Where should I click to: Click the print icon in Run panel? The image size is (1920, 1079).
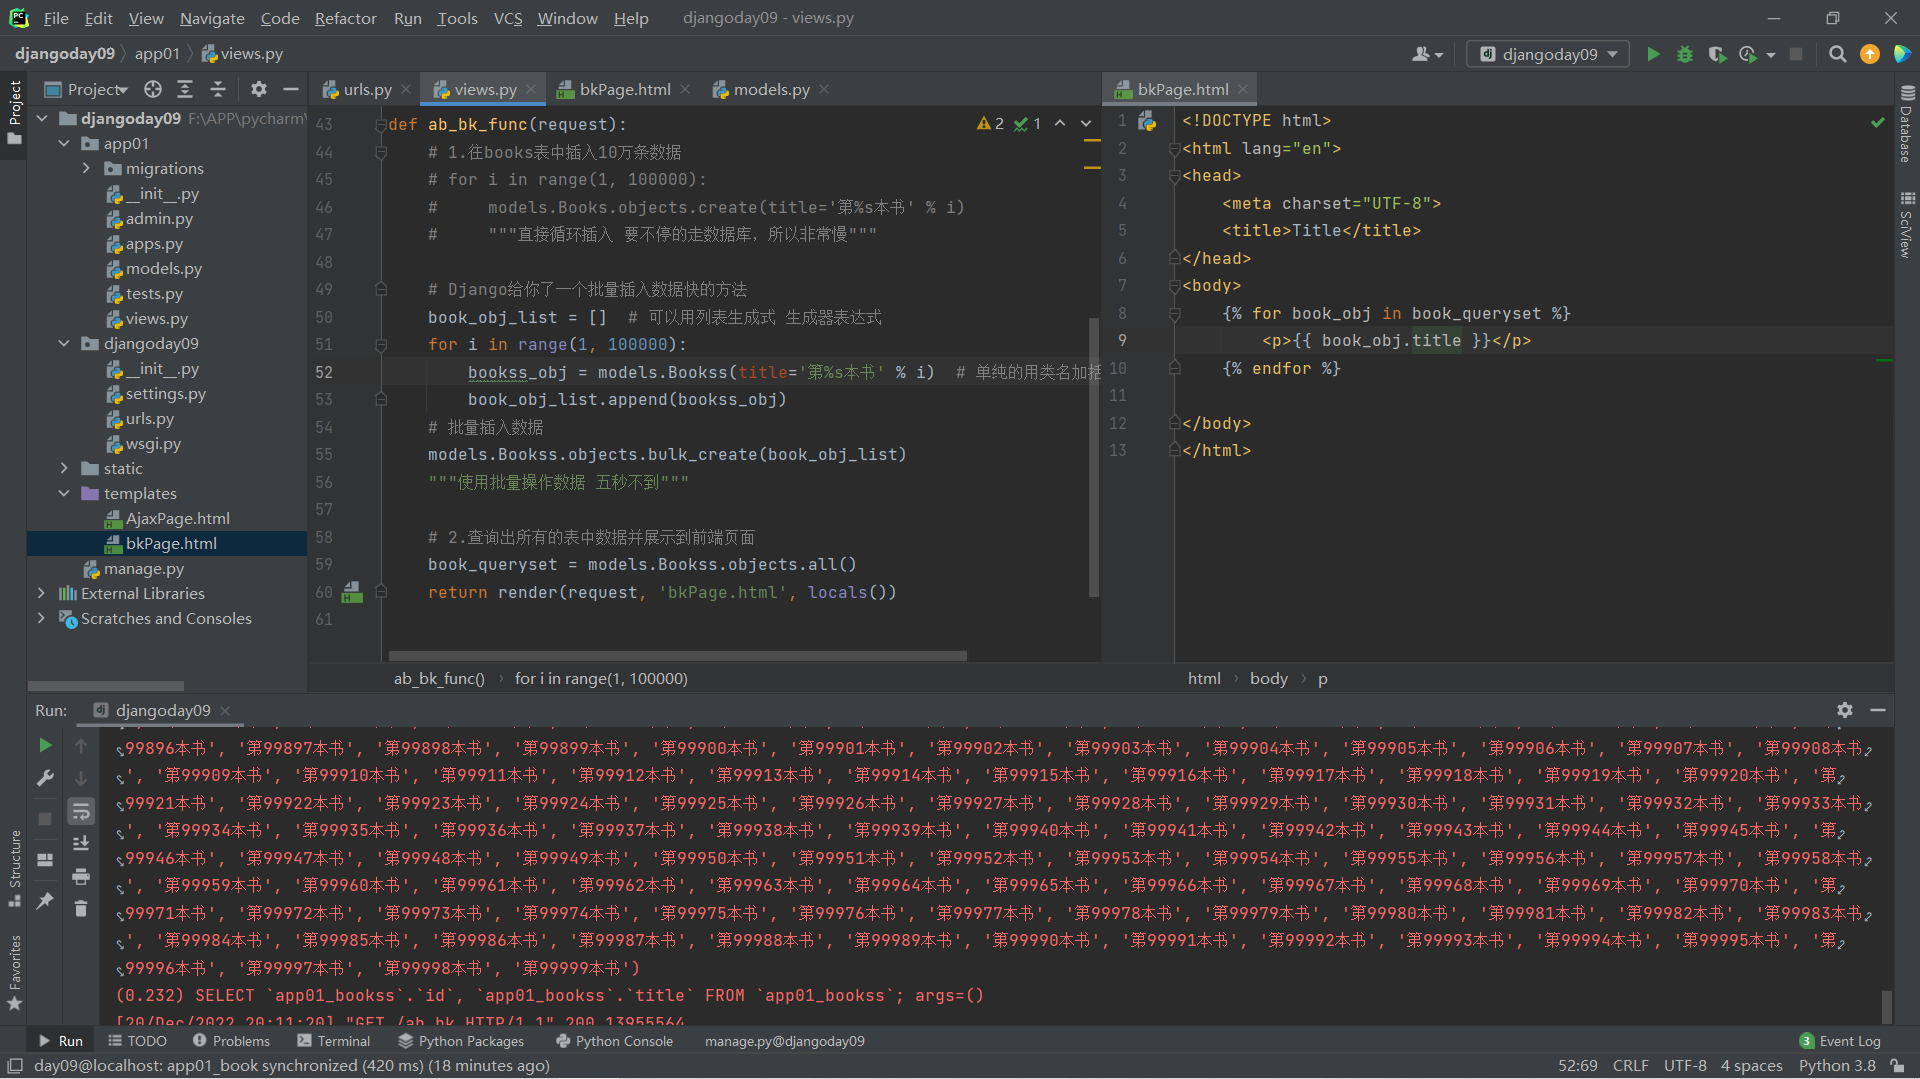click(x=81, y=877)
